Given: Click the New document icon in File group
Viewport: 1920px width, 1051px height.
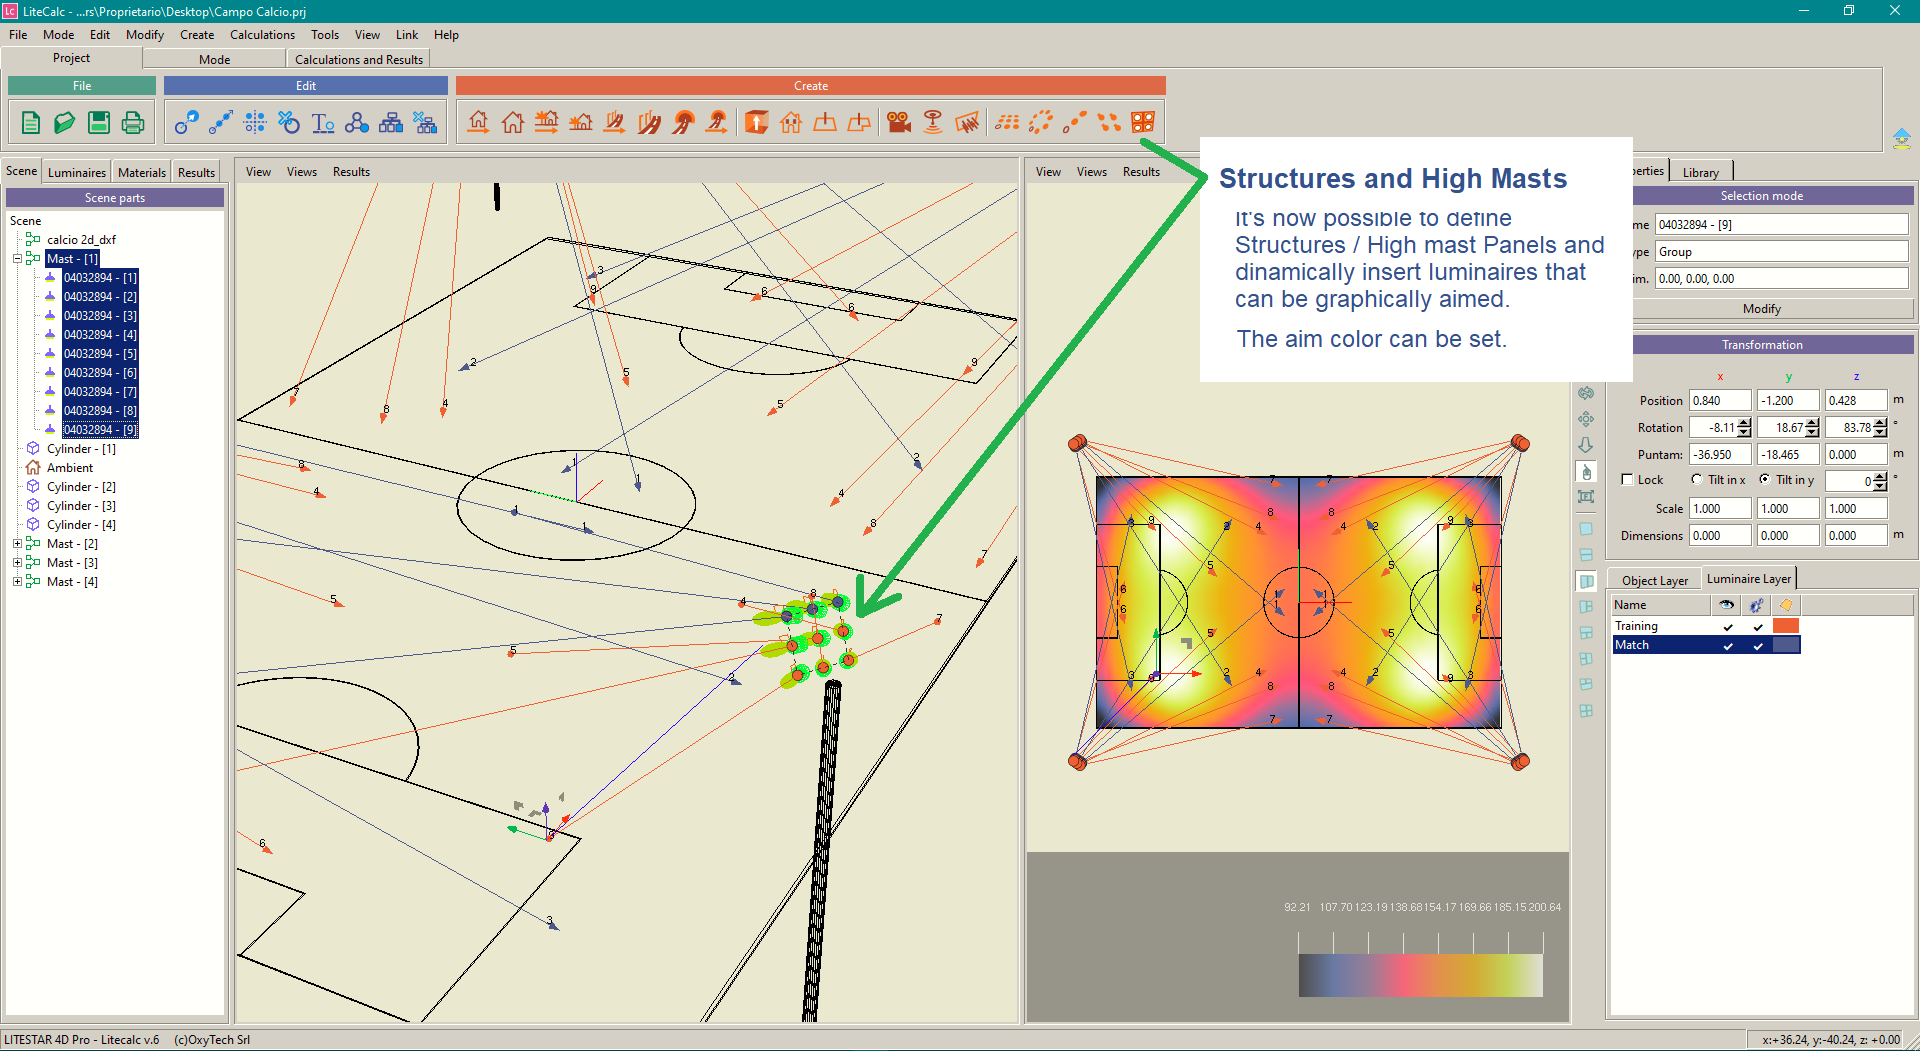Looking at the screenshot, I should point(31,123).
